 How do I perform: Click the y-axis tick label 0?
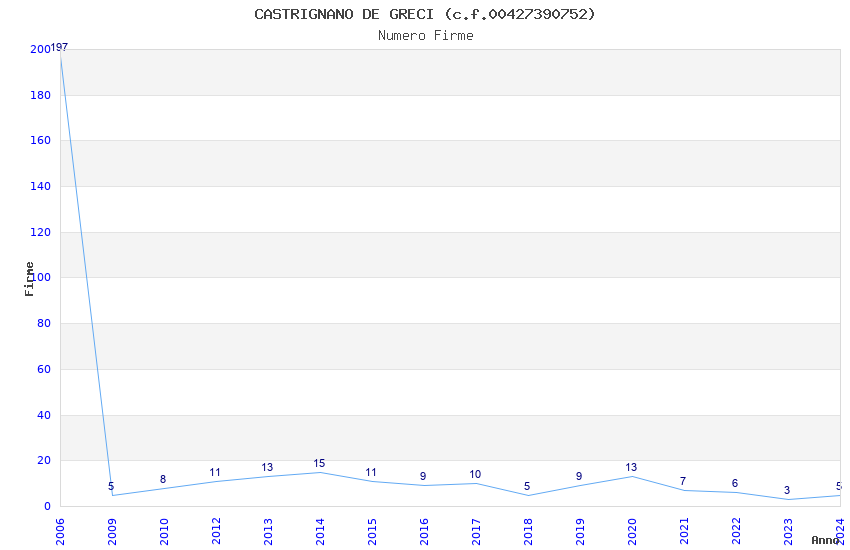pos(47,507)
